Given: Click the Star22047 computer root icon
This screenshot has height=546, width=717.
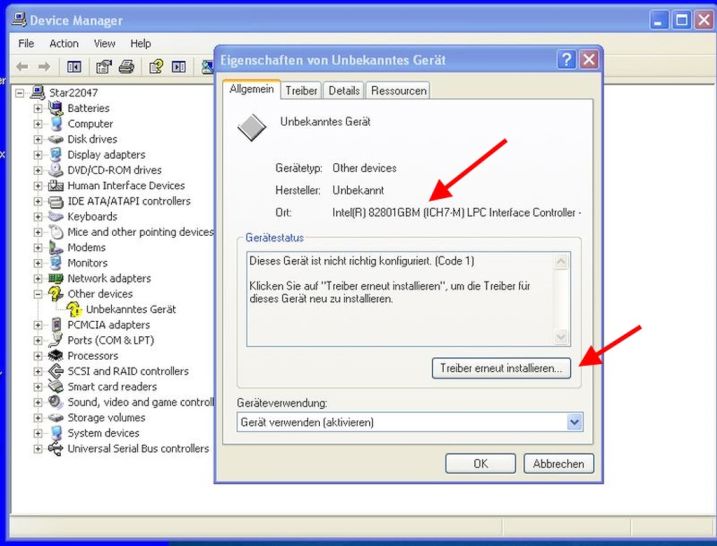Looking at the screenshot, I should coord(37,92).
